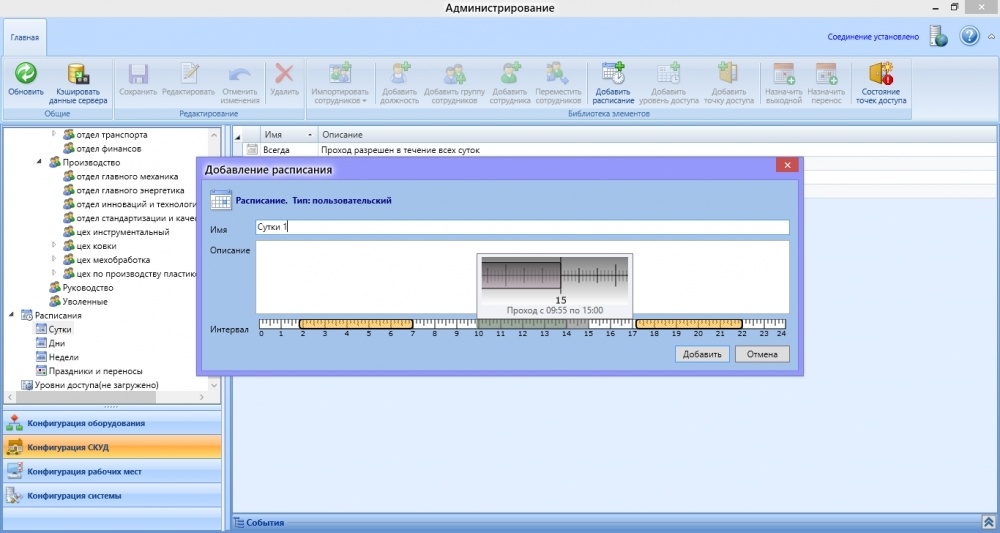The image size is (1000, 533).
Task: Click Добавить расписание ribbon icon
Action: click(613, 73)
